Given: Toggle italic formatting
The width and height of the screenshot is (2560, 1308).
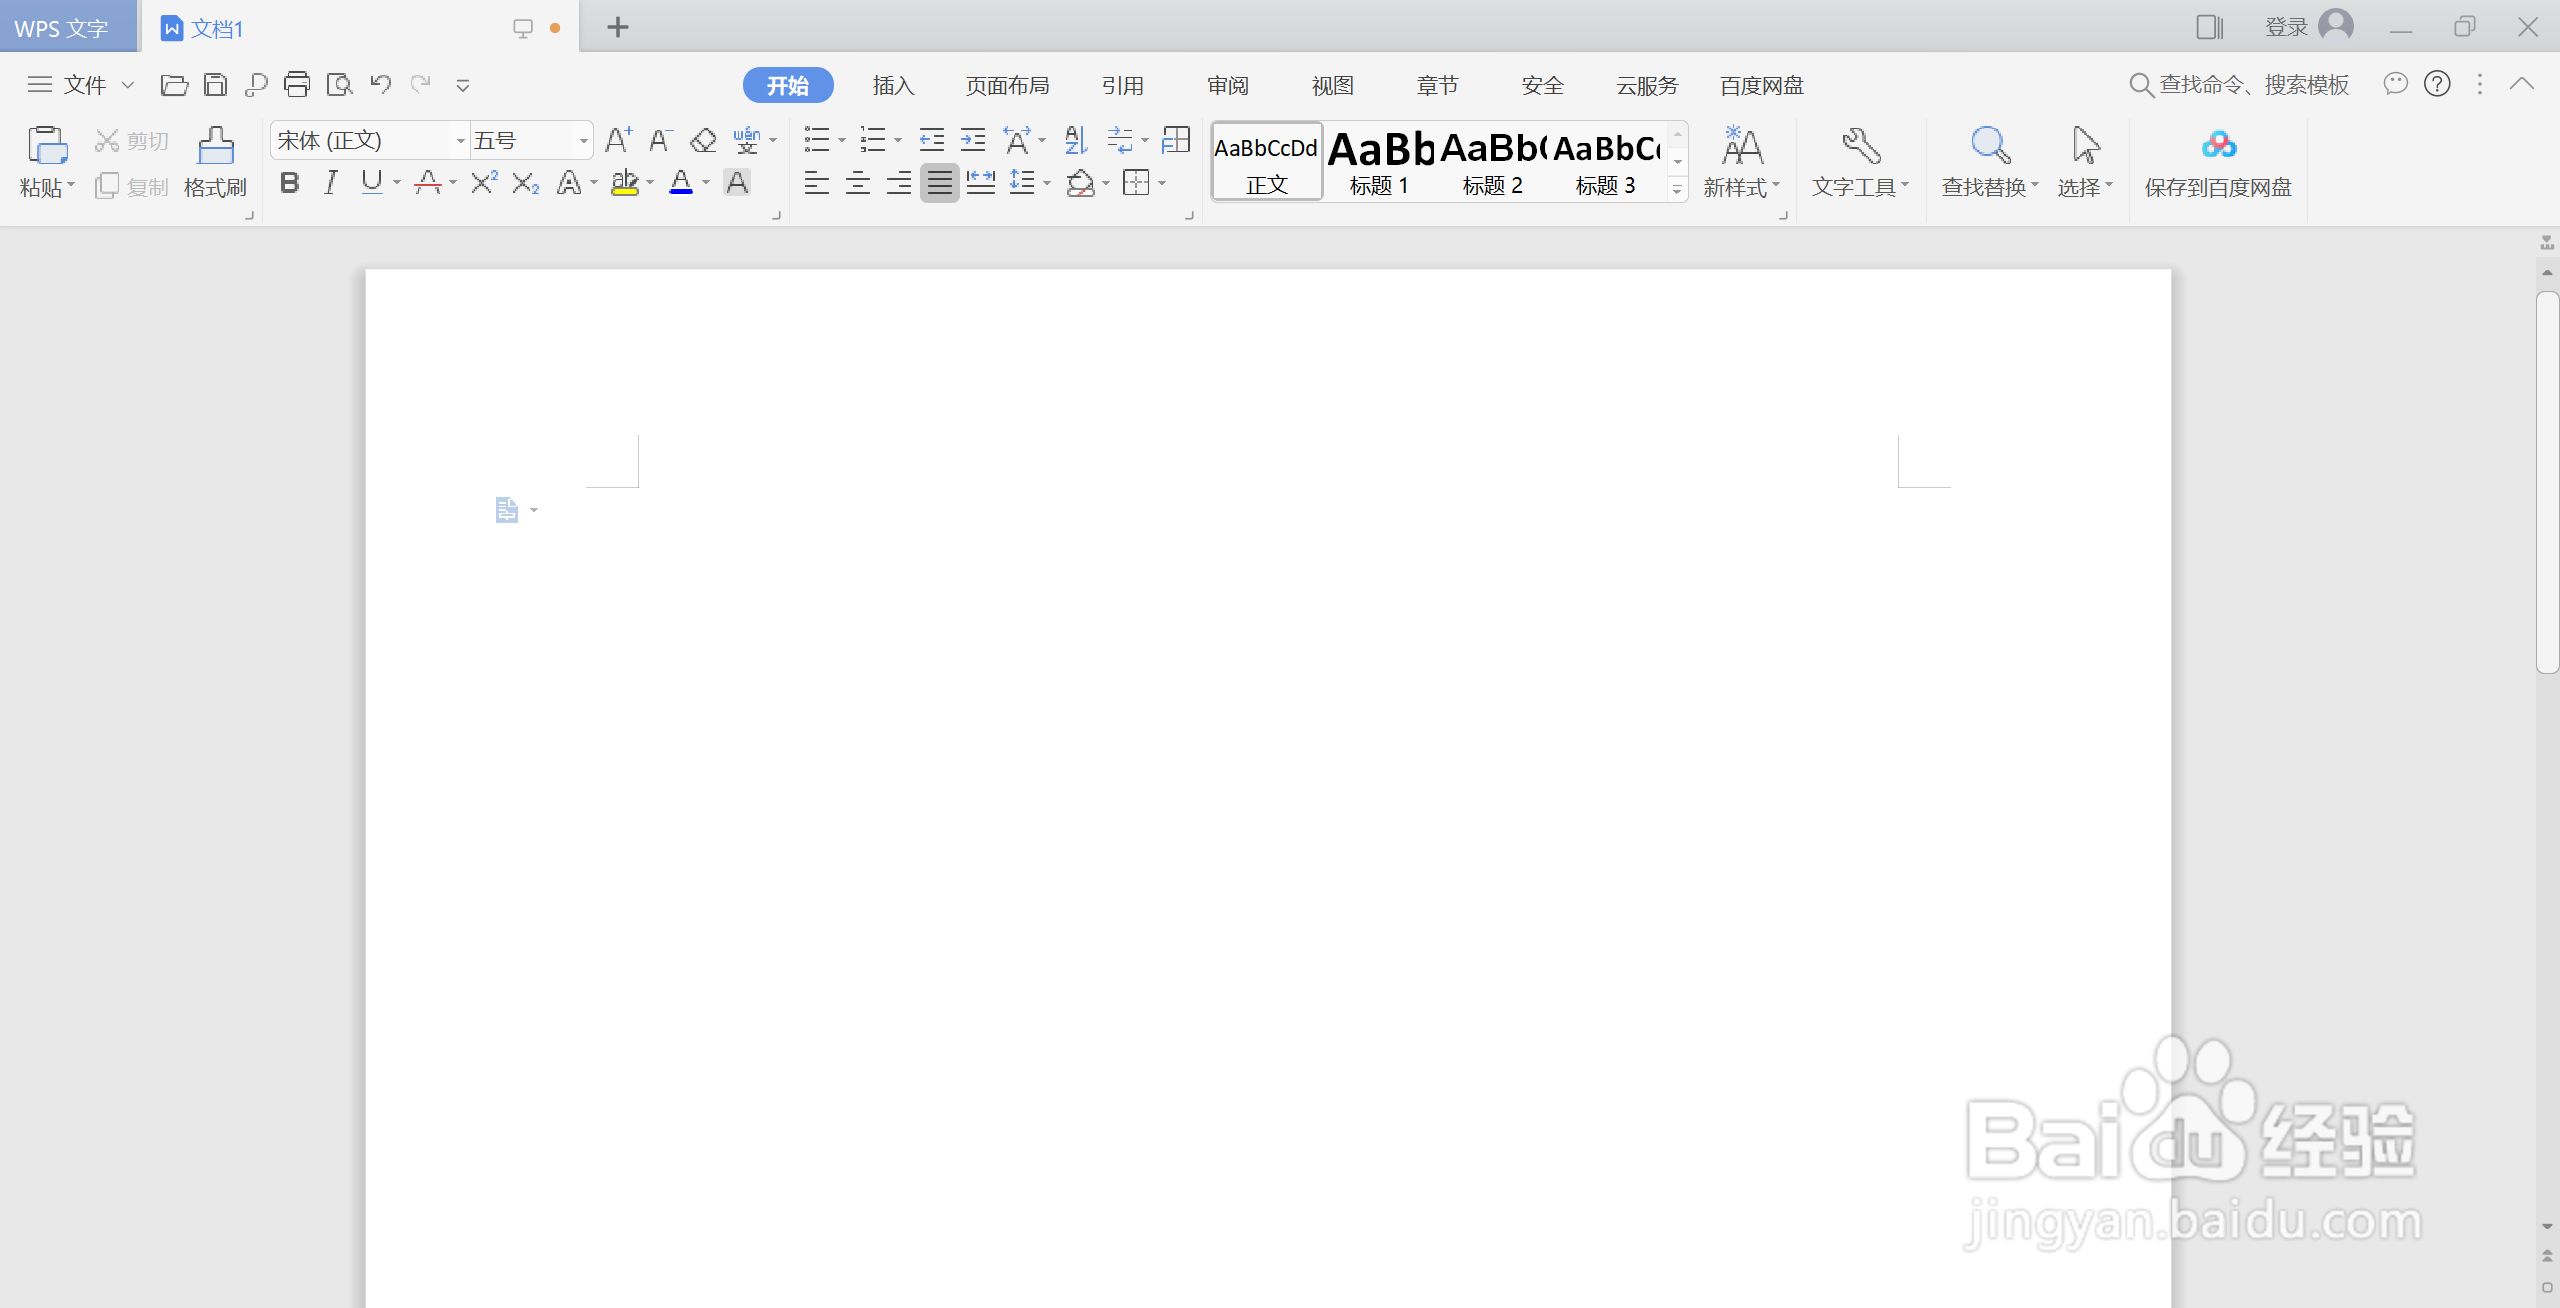Looking at the screenshot, I should [331, 182].
